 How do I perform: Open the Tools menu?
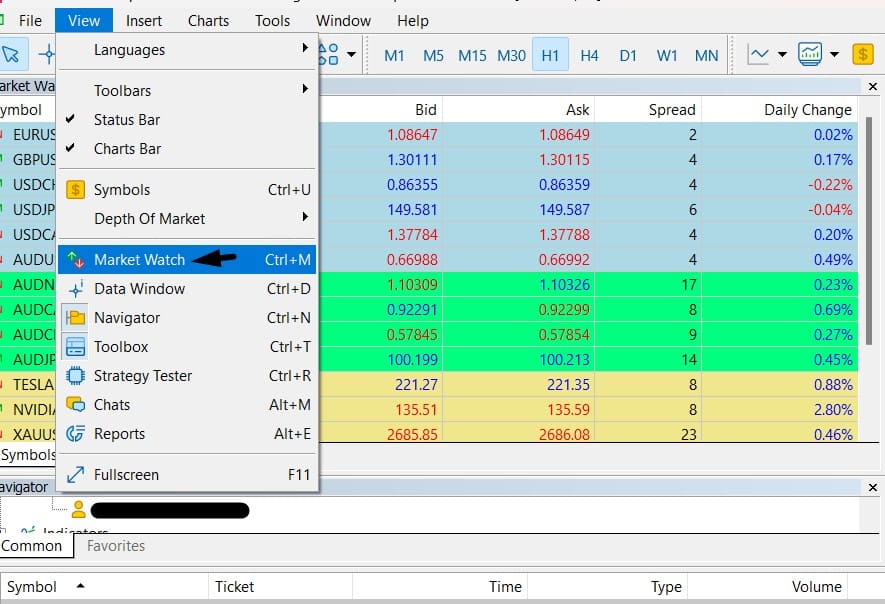point(272,21)
